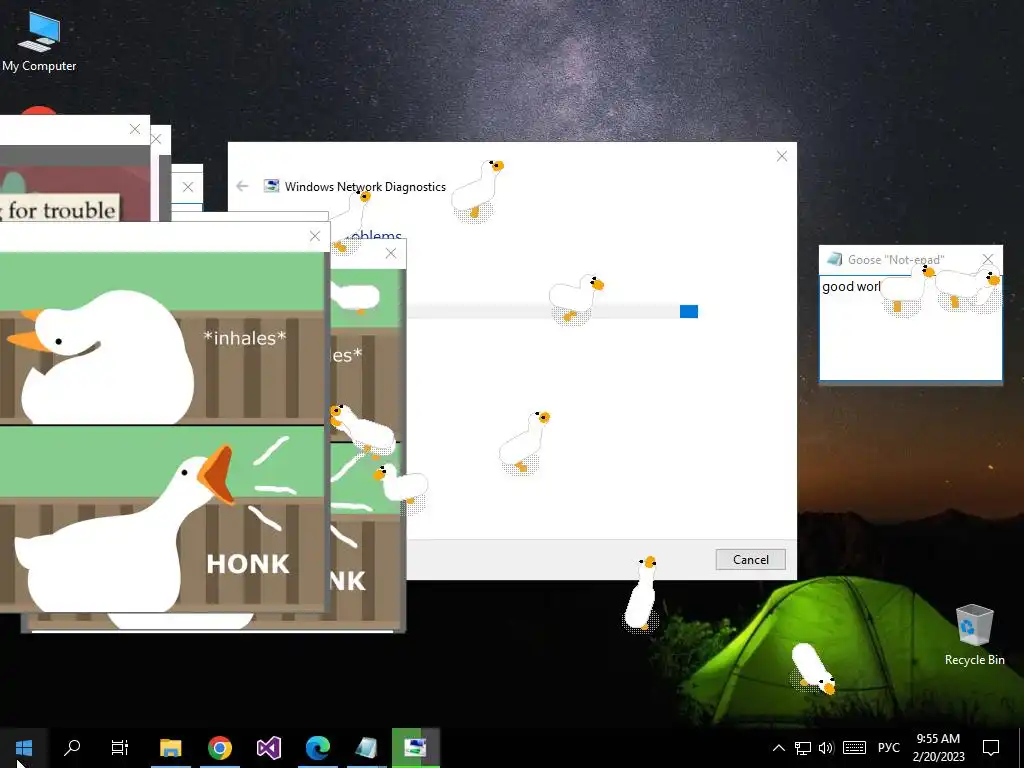Close the second HONK meme window behind

tap(391, 253)
